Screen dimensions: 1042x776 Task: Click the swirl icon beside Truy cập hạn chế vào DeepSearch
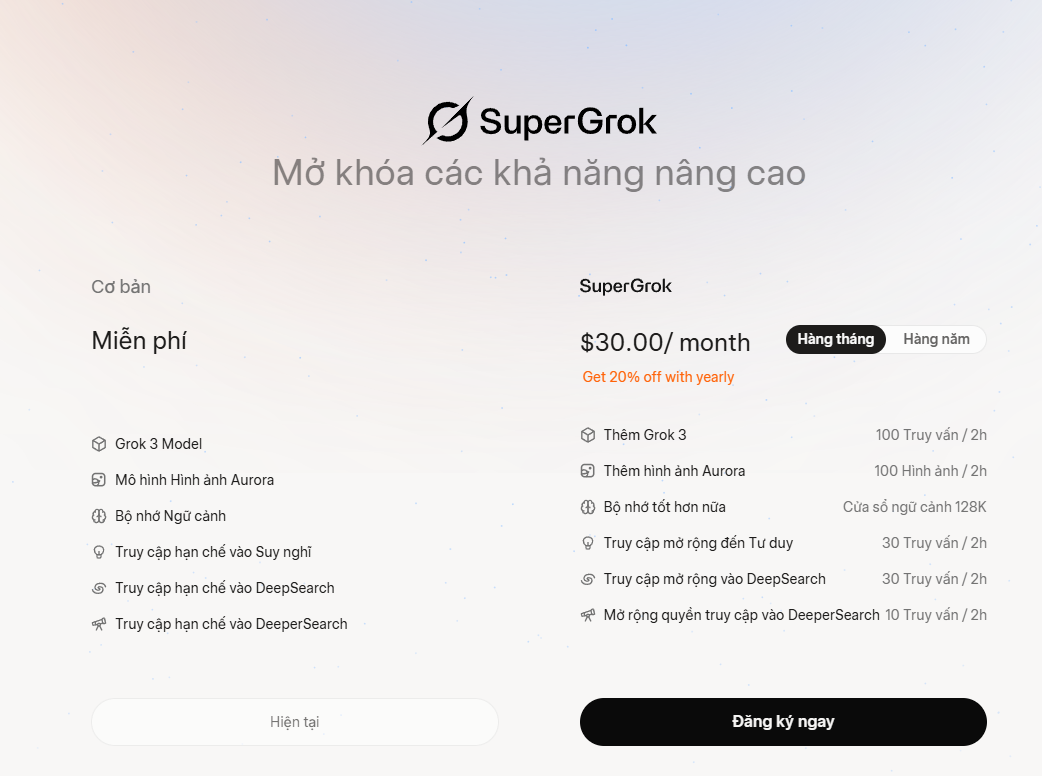tap(99, 588)
